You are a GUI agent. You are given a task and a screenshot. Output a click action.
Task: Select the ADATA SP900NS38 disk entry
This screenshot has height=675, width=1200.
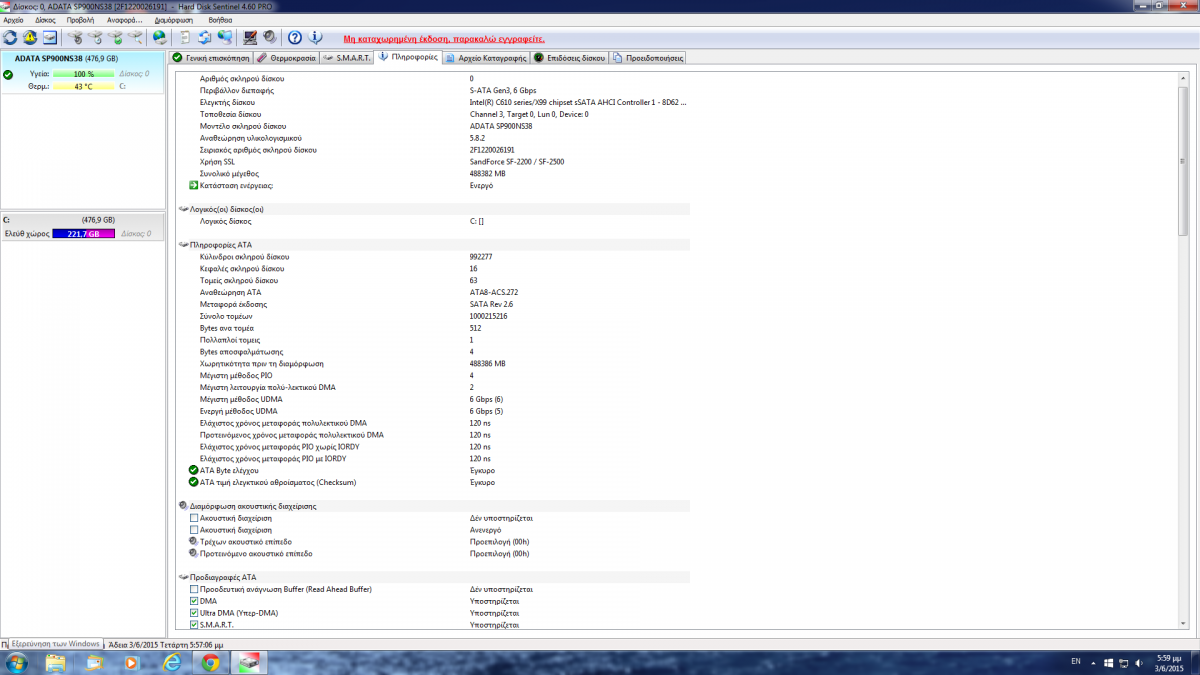pyautogui.click(x=82, y=73)
